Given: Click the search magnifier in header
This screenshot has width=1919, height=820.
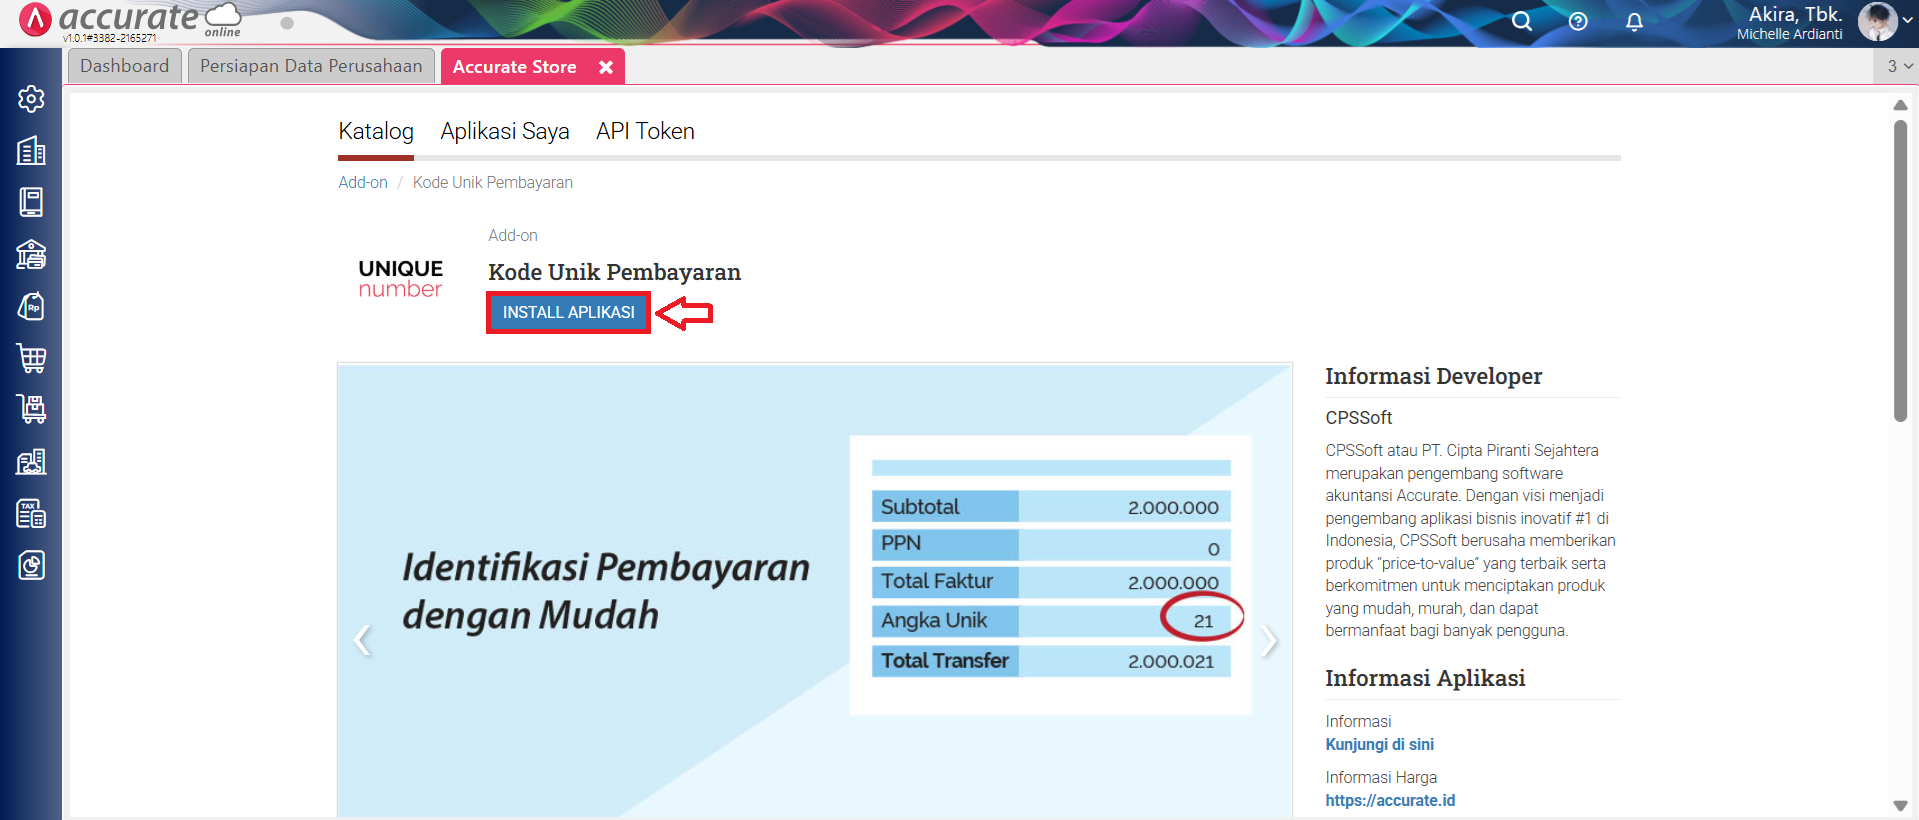Looking at the screenshot, I should click(x=1521, y=21).
